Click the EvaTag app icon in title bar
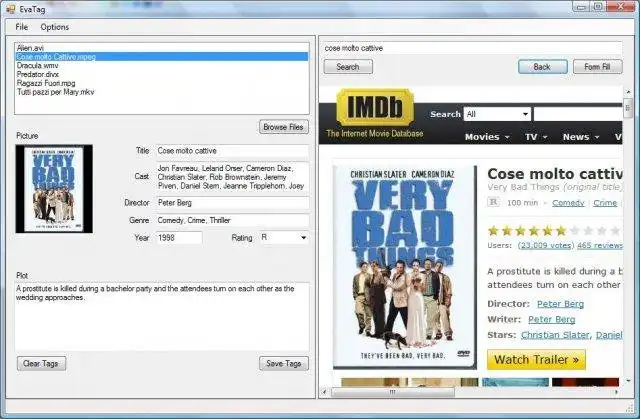640x419 pixels. (10, 9)
